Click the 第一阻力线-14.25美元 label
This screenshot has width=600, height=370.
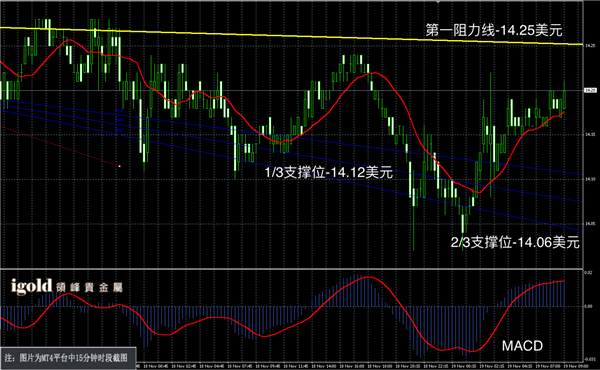coord(494,30)
